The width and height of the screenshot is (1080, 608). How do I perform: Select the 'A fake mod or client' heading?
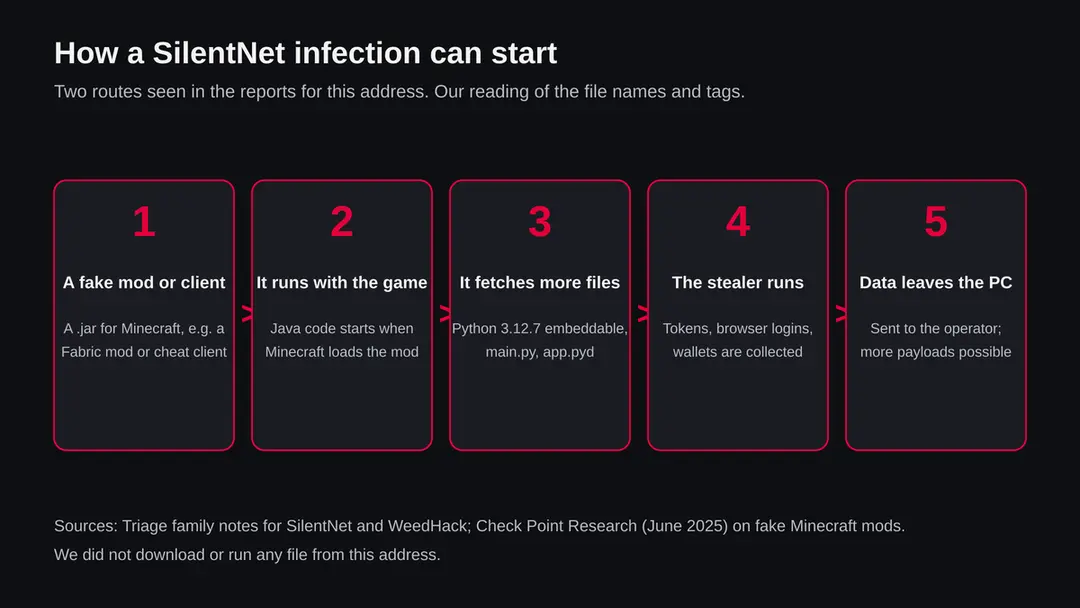click(144, 283)
